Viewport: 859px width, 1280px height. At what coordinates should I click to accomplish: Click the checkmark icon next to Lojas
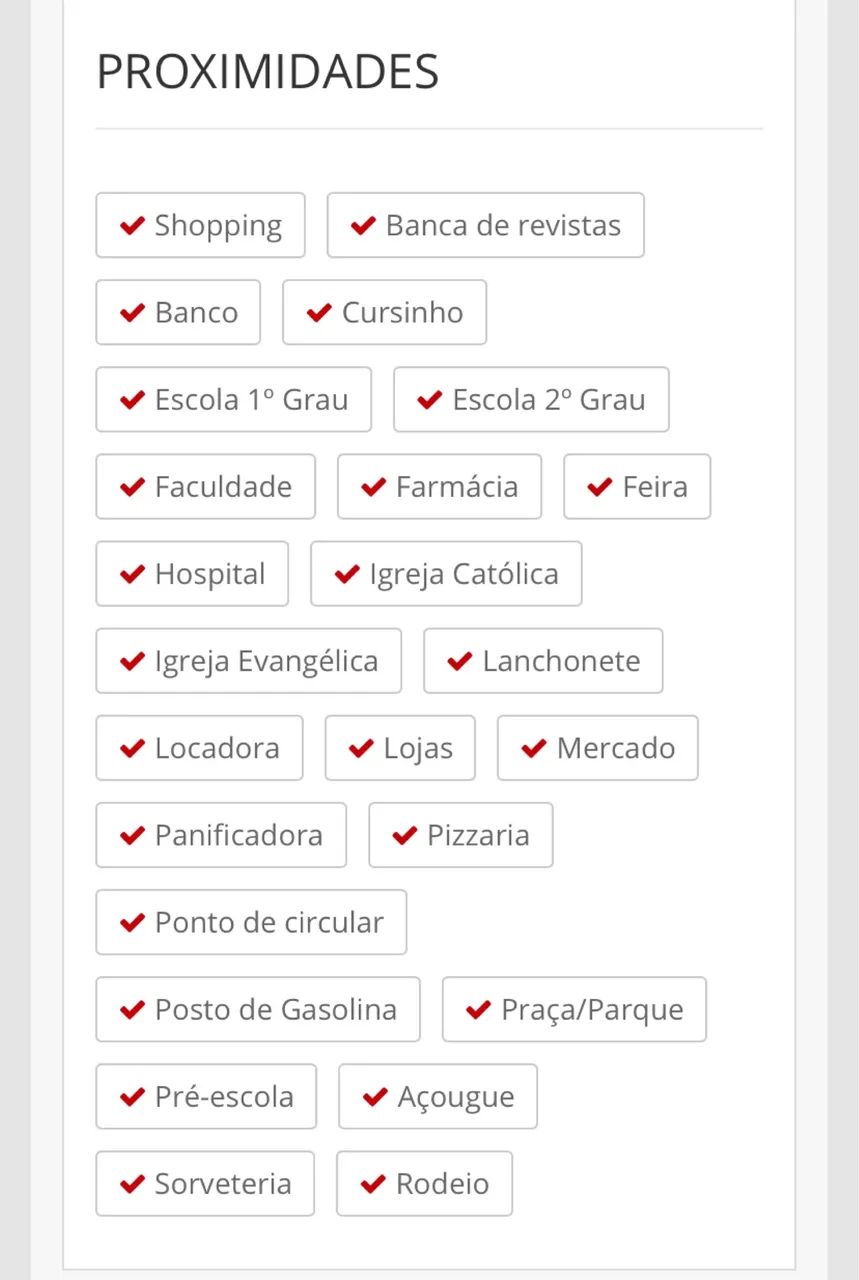coord(361,748)
